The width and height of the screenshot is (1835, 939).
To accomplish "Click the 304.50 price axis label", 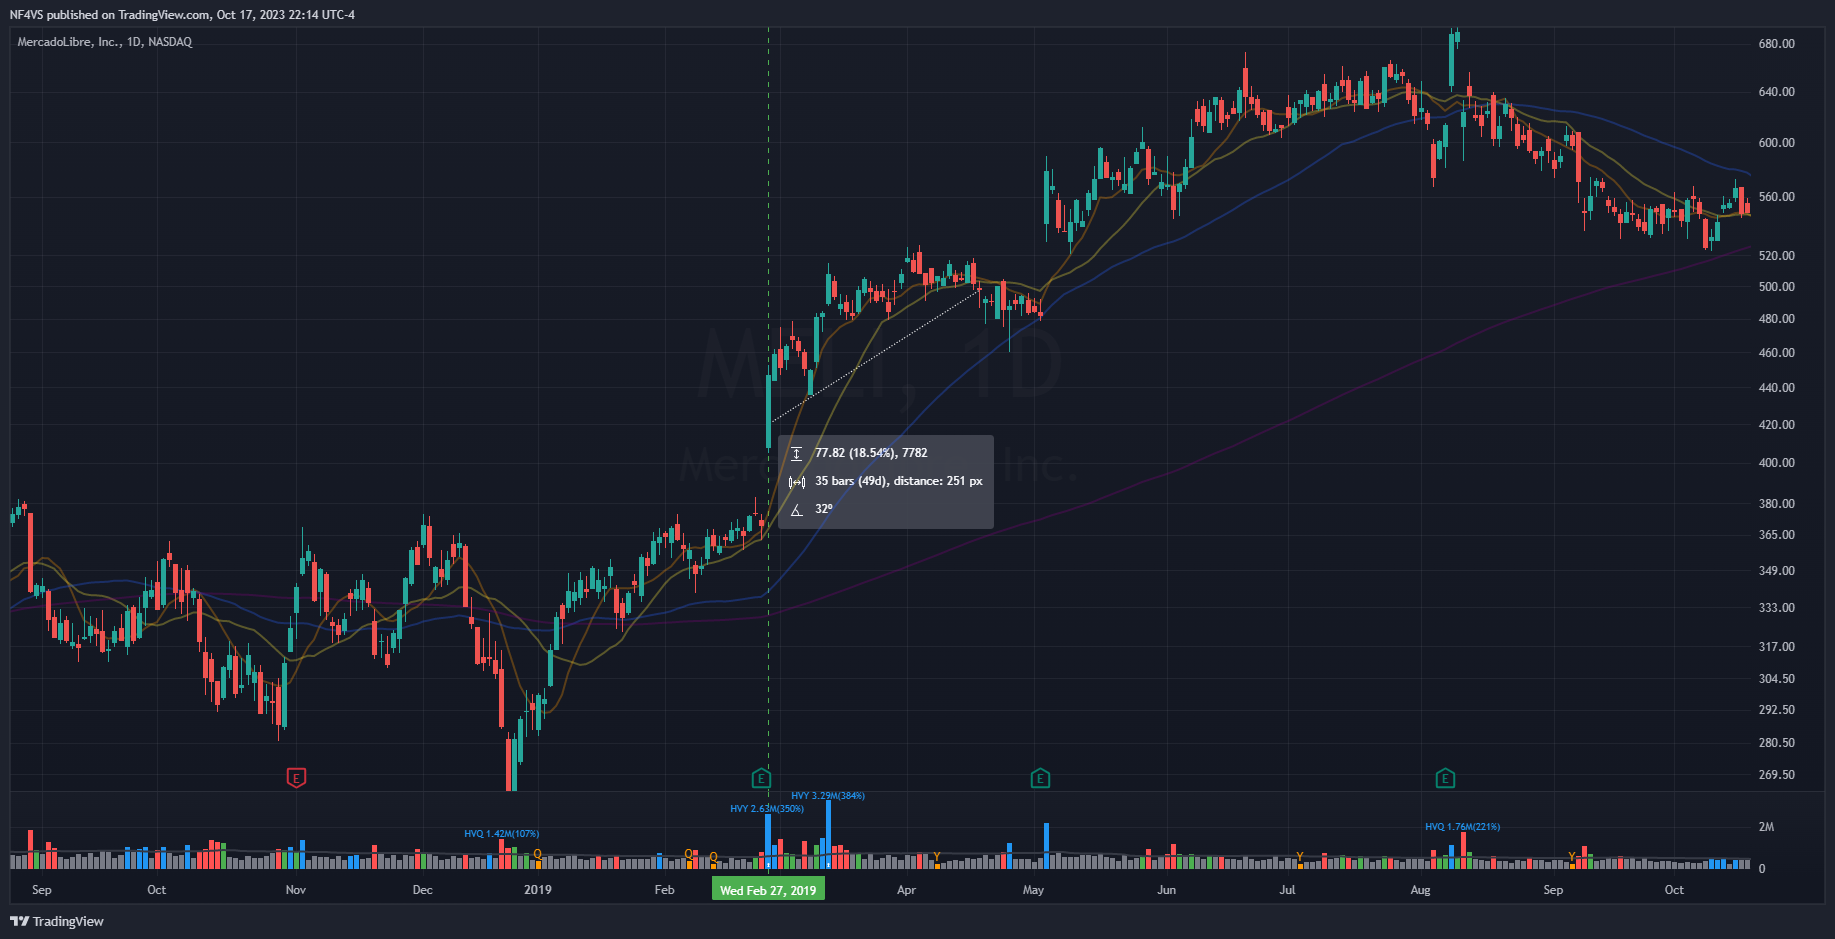I will [x=1776, y=679].
